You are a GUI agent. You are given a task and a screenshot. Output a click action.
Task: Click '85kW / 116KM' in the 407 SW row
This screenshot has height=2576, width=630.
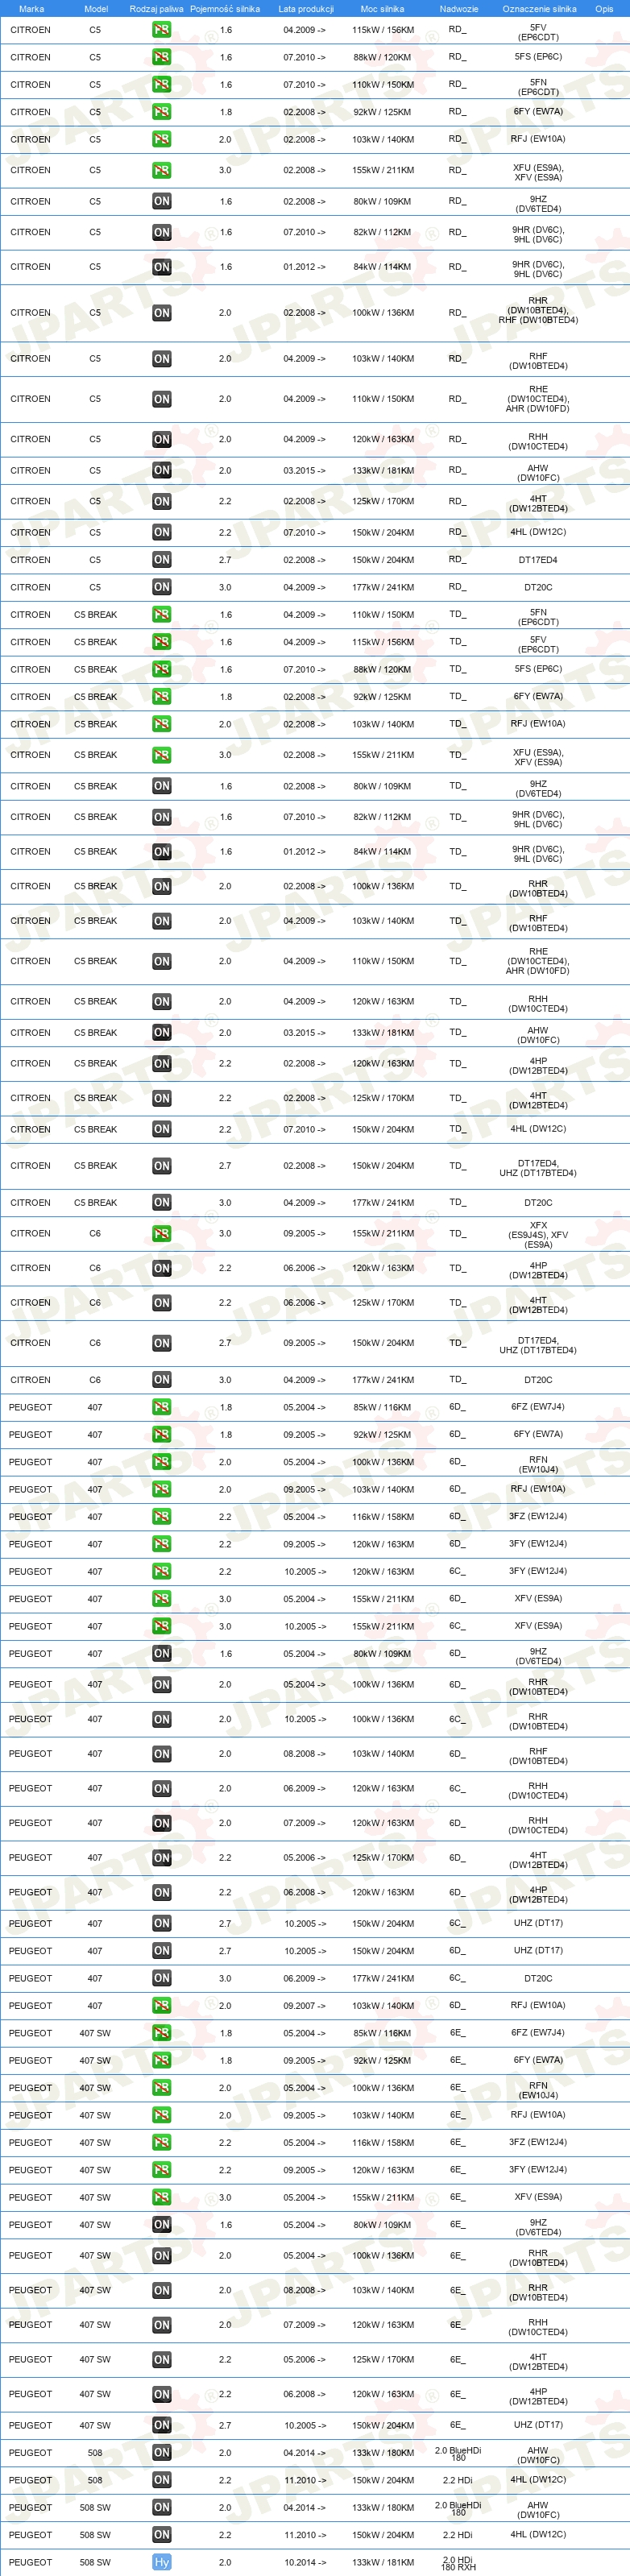click(382, 2033)
